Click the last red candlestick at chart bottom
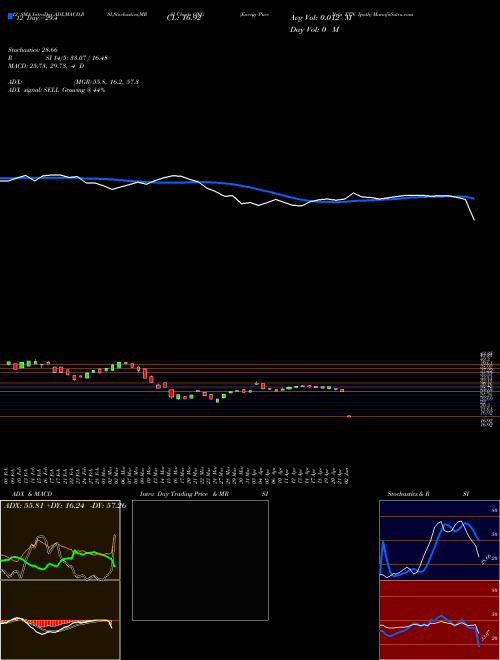This screenshot has height=660, width=500. click(349, 416)
